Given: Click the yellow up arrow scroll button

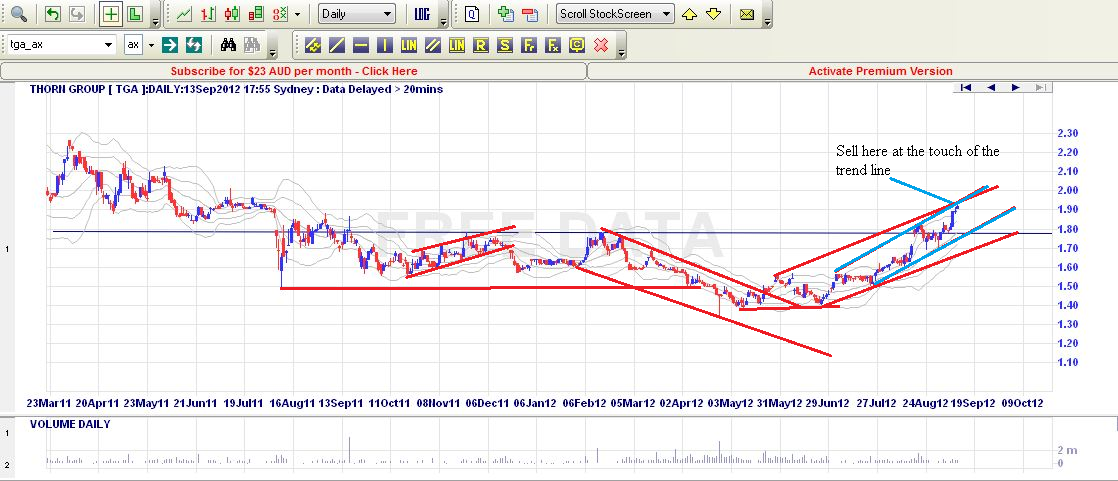Looking at the screenshot, I should click(689, 14).
